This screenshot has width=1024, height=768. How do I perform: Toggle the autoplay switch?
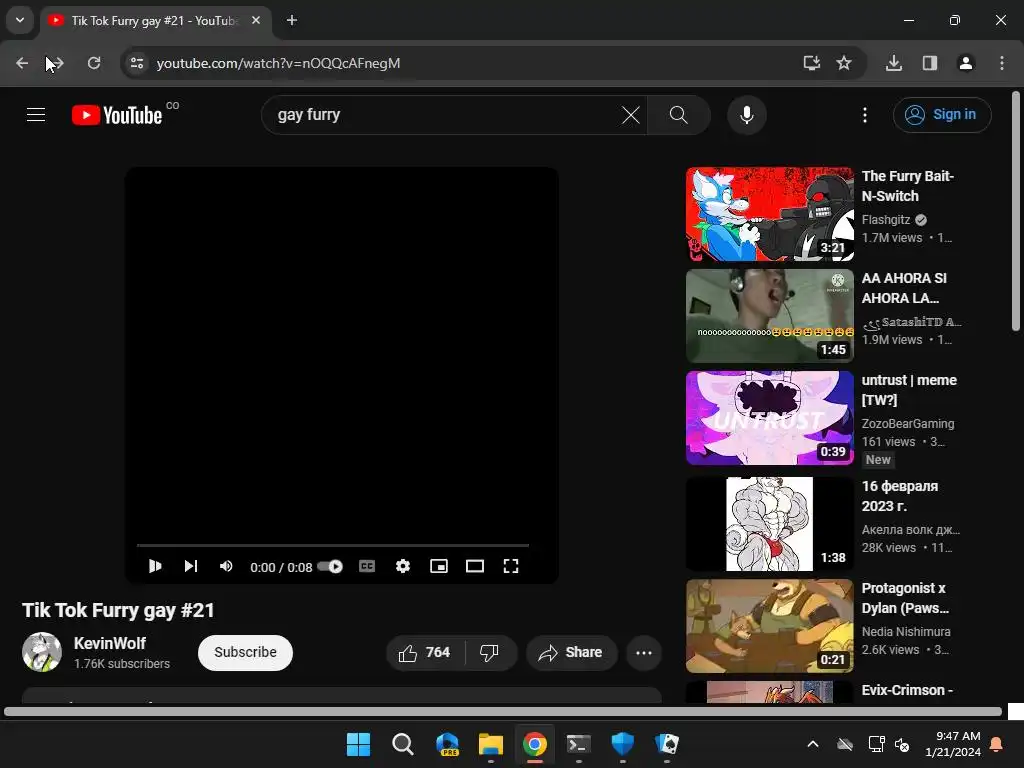tap(330, 566)
